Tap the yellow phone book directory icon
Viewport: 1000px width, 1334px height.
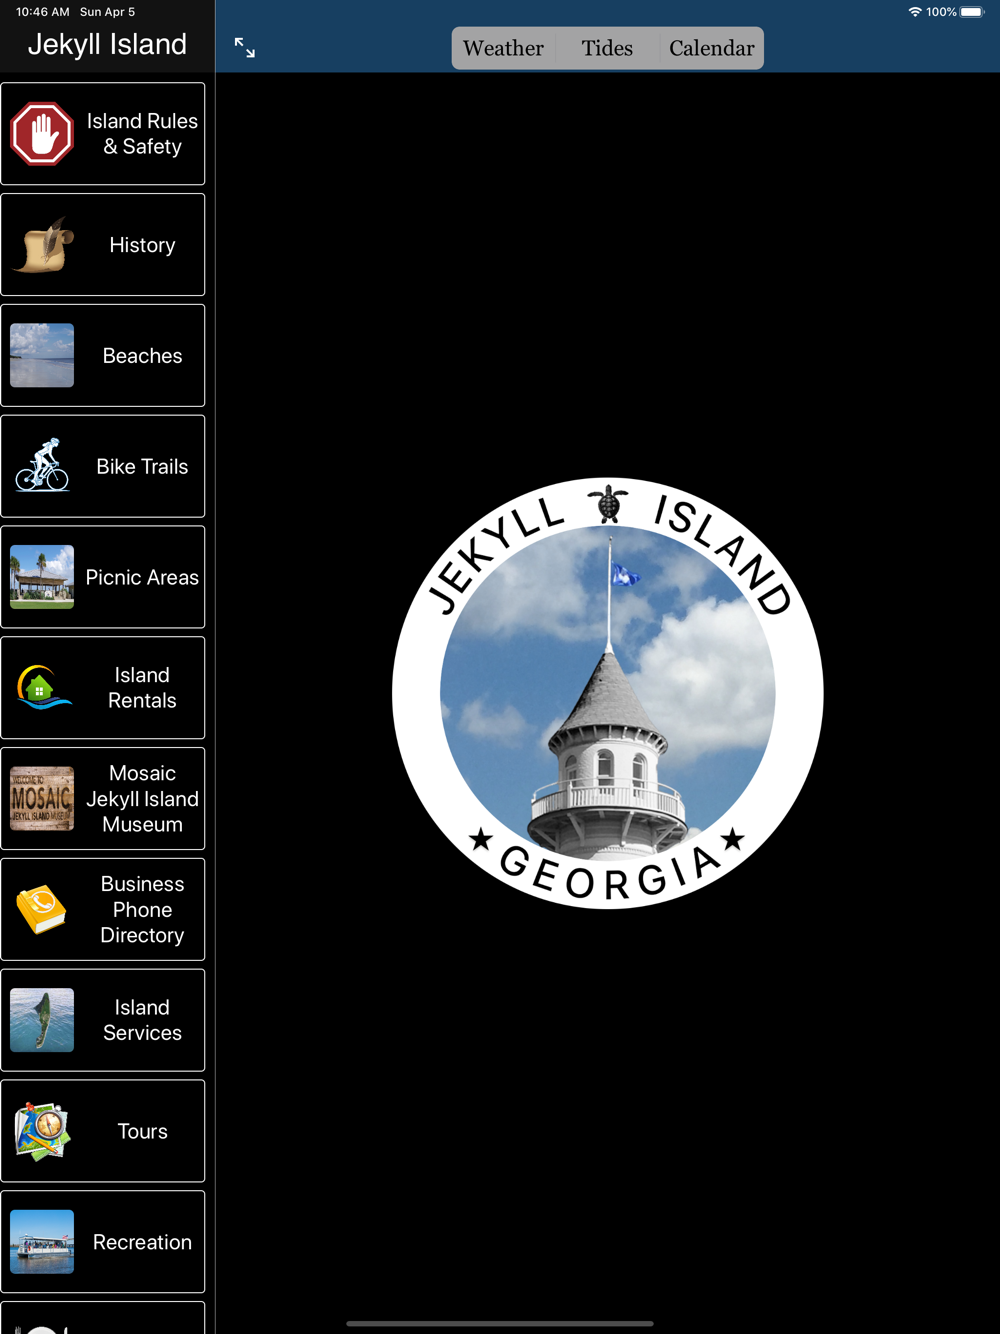[42, 910]
